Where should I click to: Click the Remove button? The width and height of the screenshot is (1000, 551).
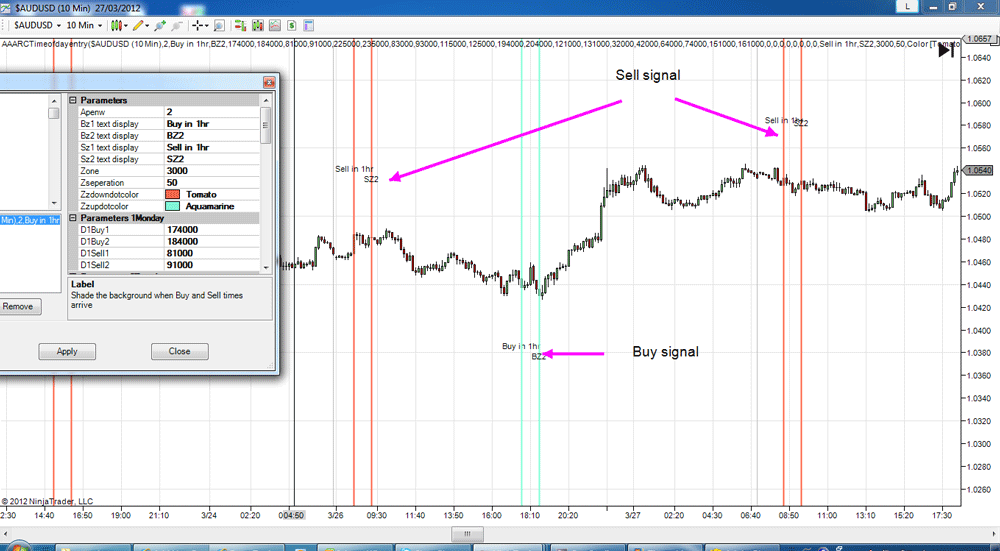tap(20, 307)
